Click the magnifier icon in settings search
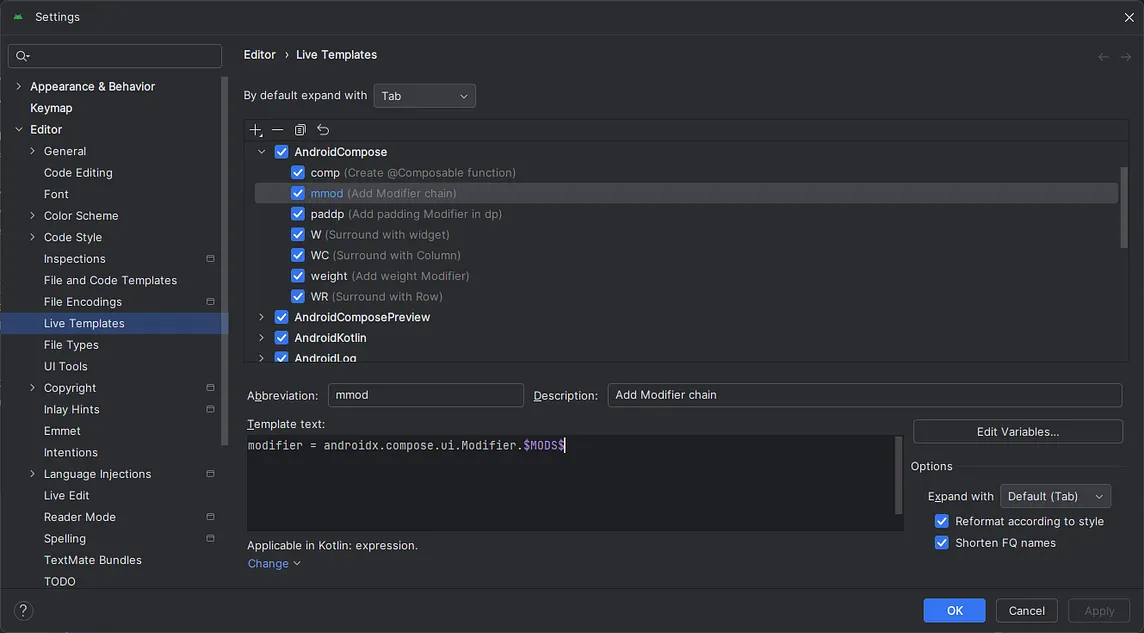 [x=20, y=56]
